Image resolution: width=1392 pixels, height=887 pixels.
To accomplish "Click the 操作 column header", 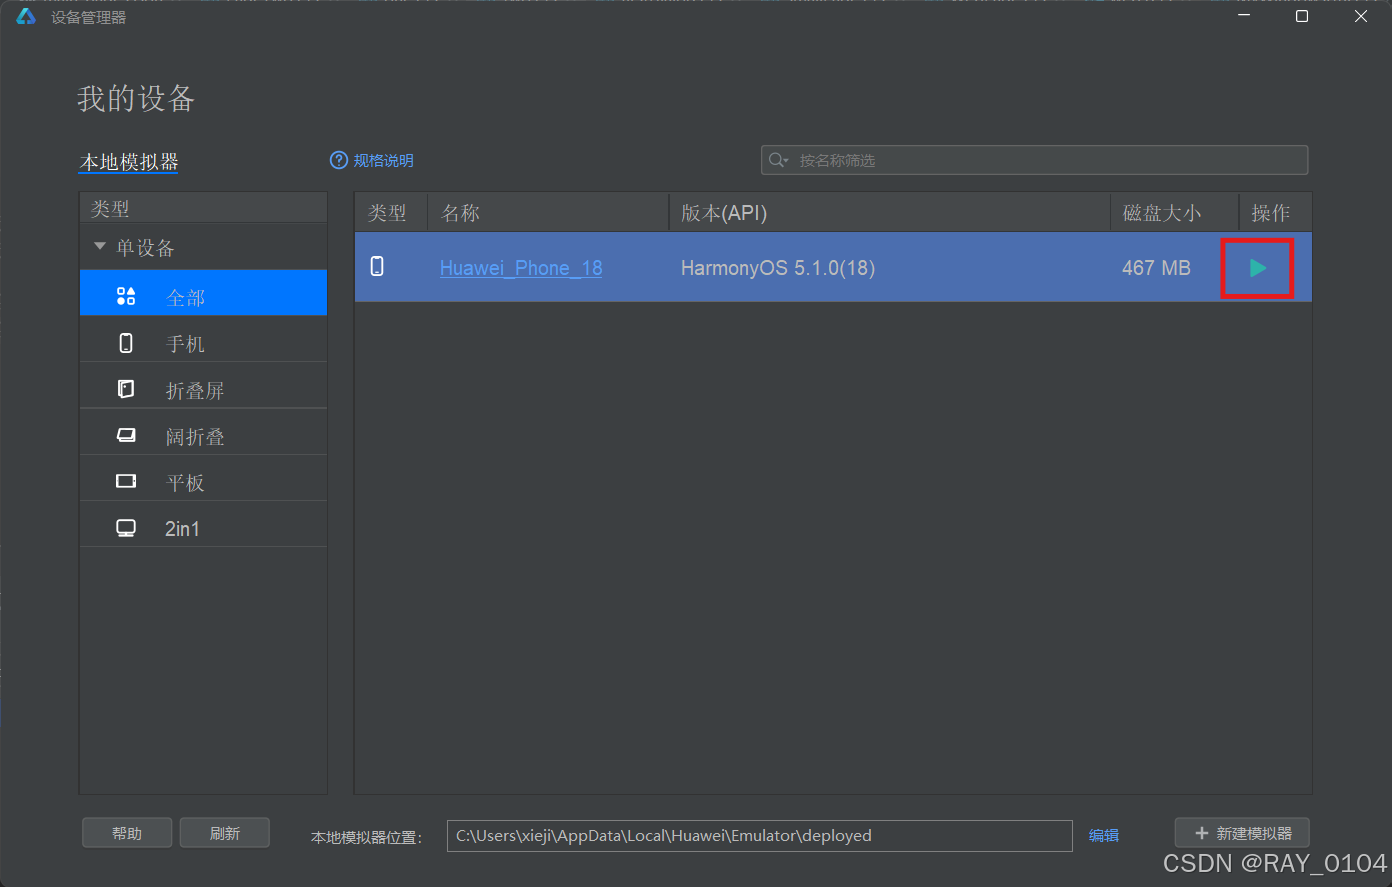I will 1275,213.
